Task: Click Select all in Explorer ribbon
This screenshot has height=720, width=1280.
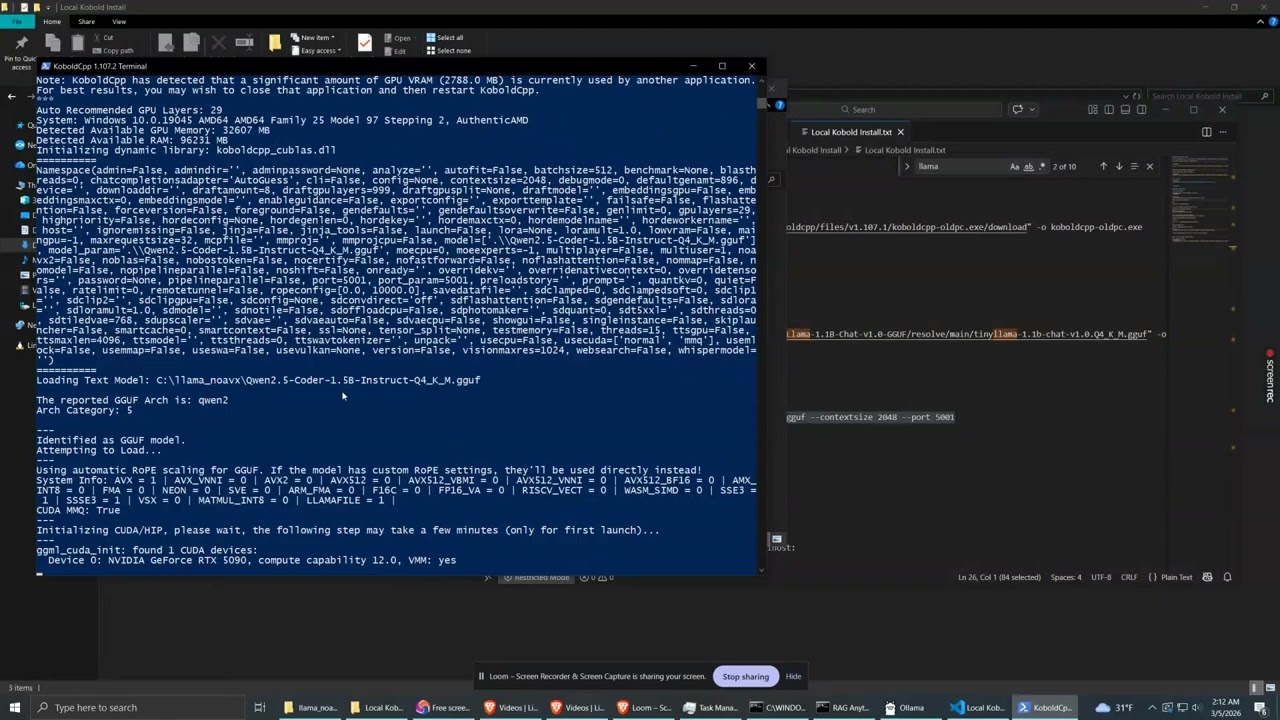Action: [445, 38]
